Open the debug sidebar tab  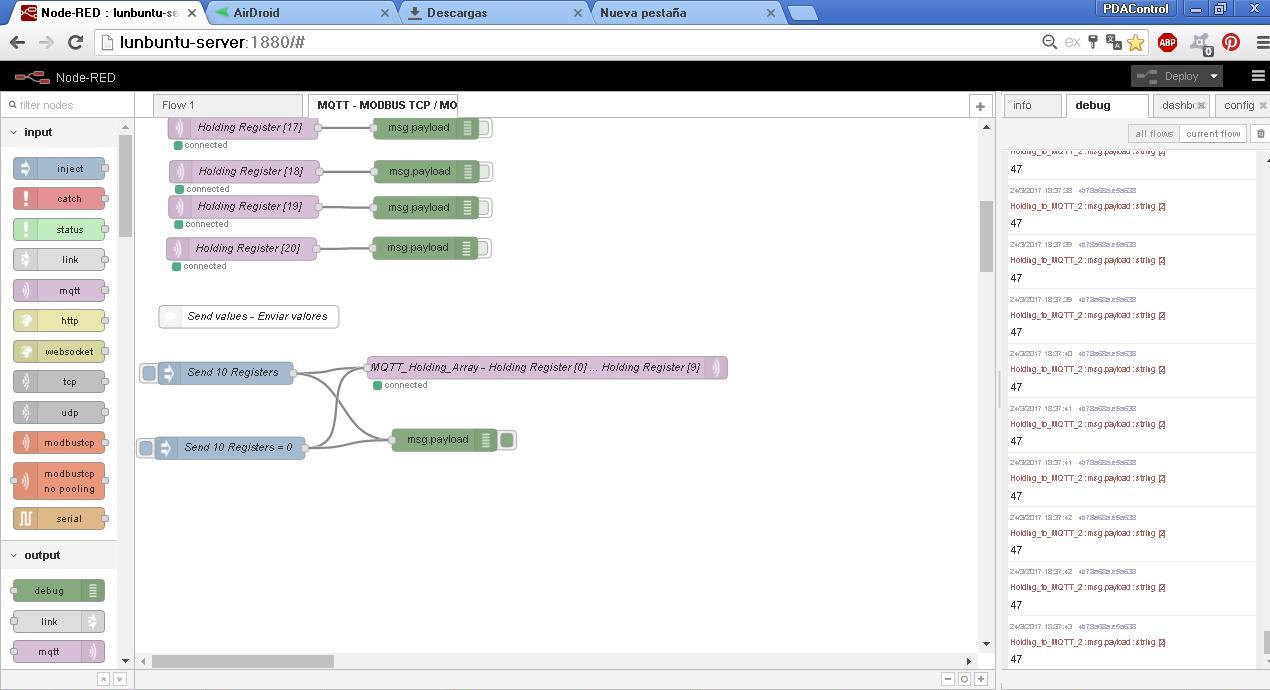[1106, 105]
